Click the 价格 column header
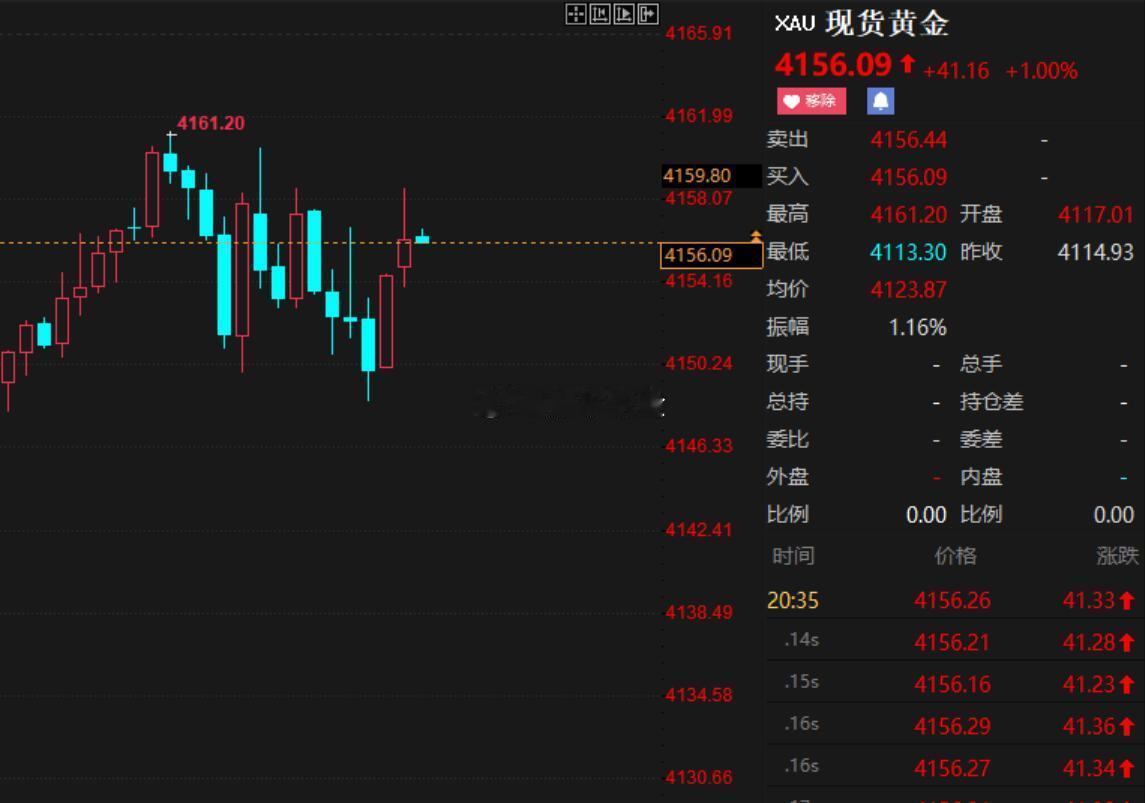The width and height of the screenshot is (1145, 803). tap(955, 556)
